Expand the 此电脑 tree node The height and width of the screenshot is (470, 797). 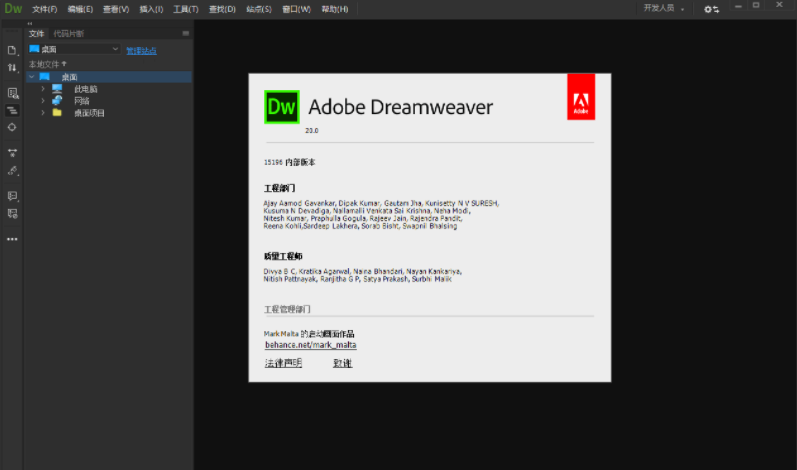click(43, 89)
